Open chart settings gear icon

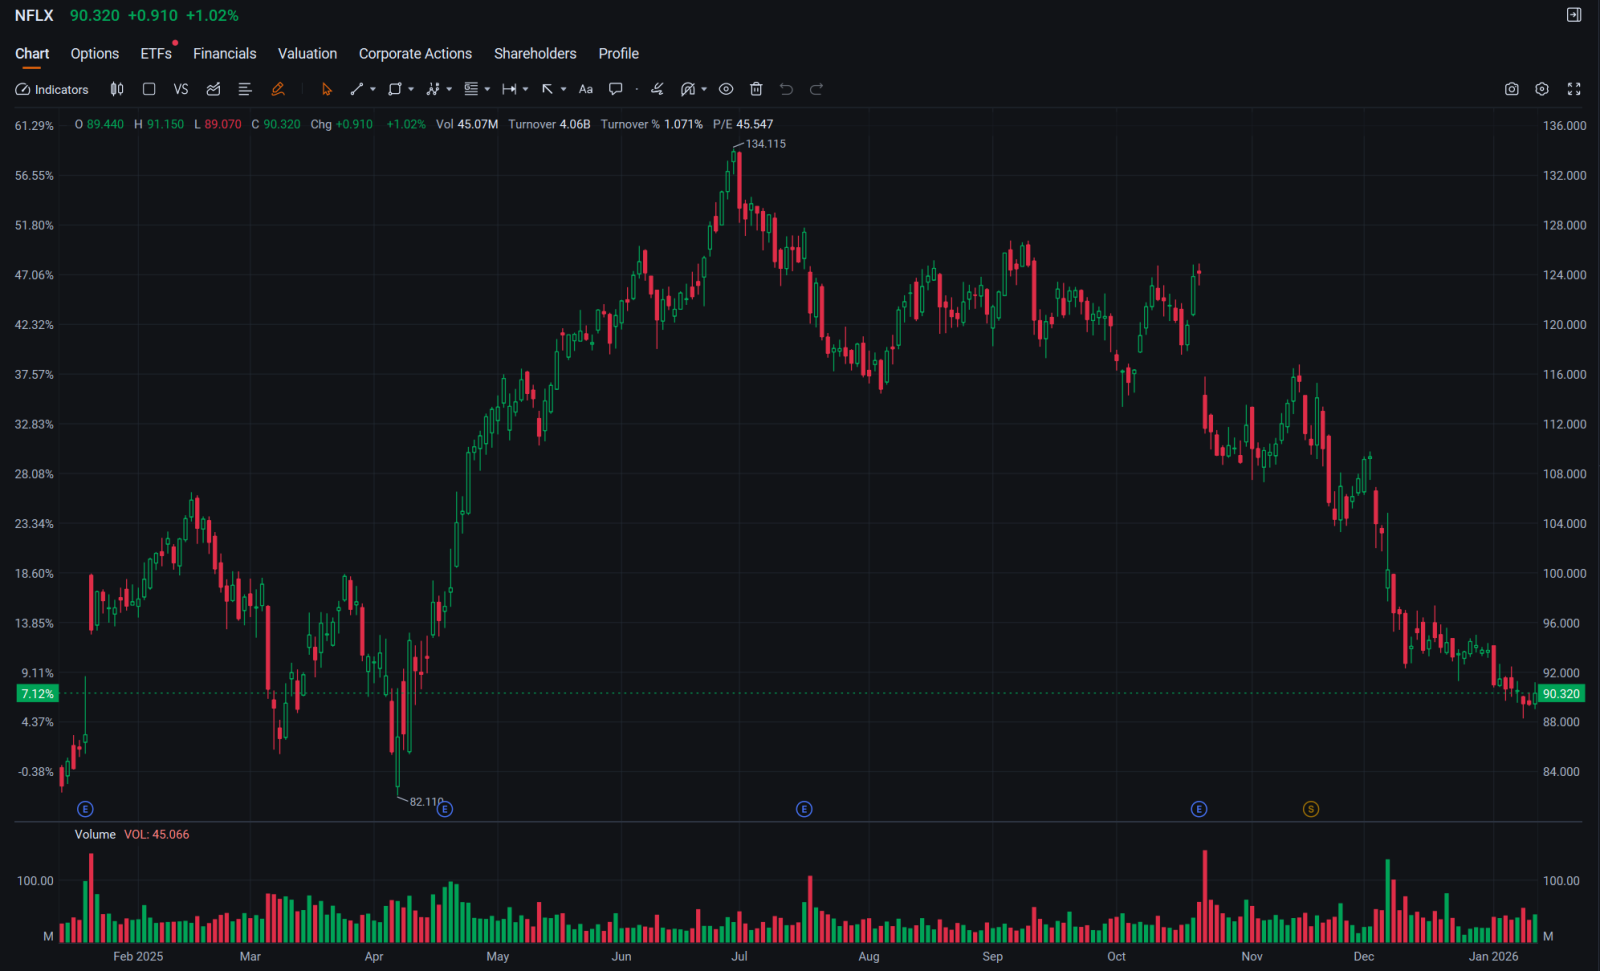point(1542,89)
